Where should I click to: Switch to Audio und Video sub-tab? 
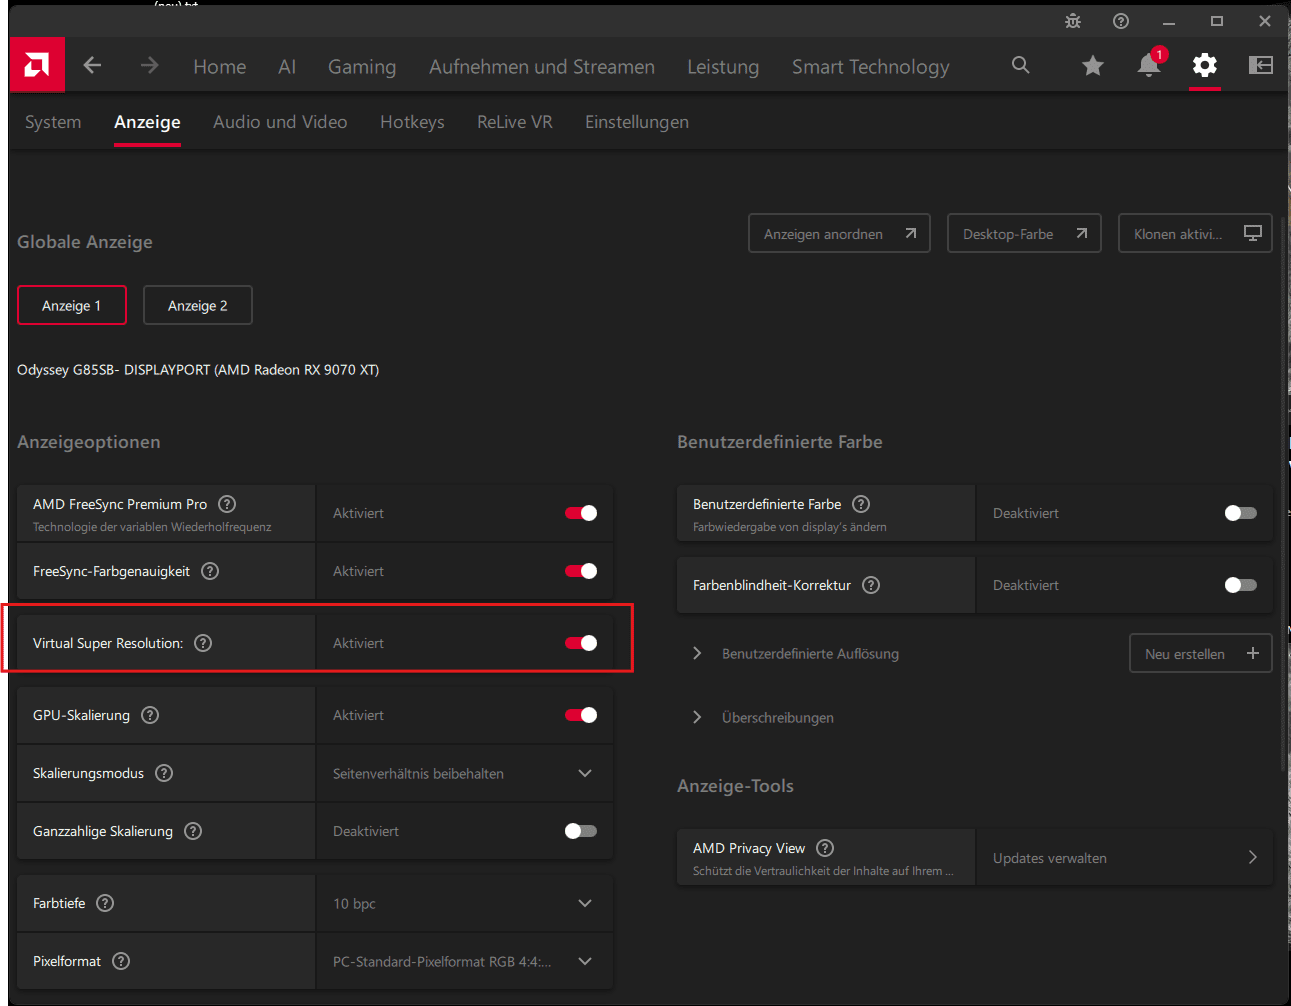280,122
